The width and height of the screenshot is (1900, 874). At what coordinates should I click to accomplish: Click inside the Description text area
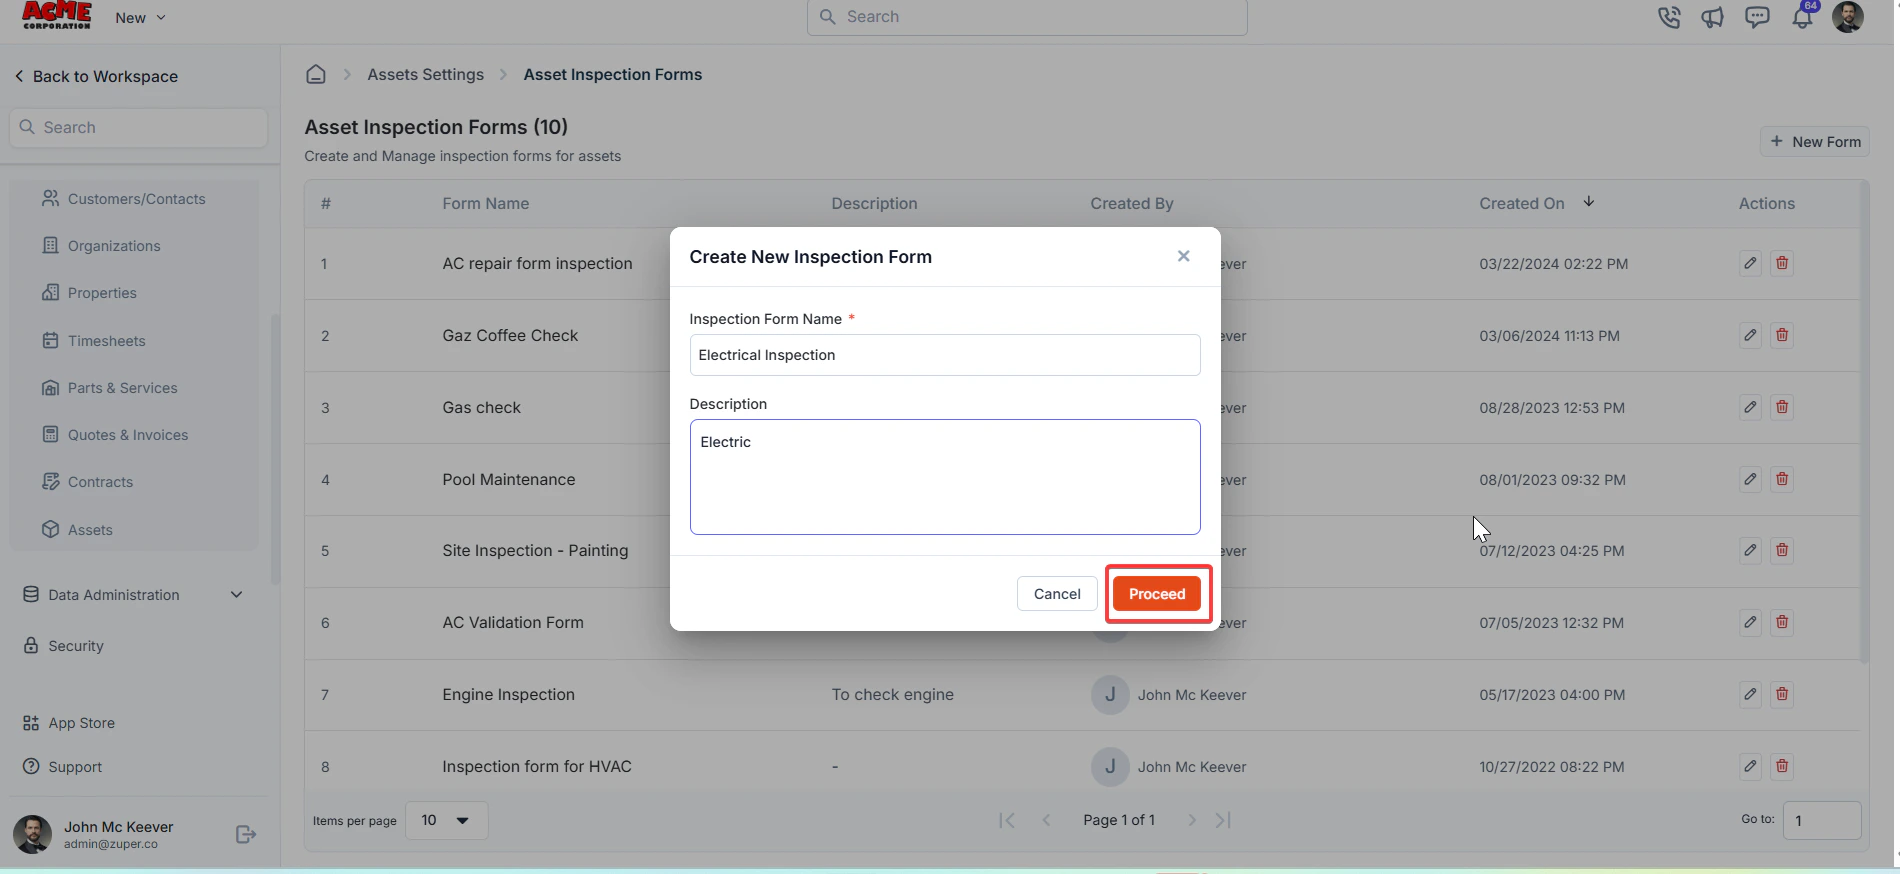(945, 477)
